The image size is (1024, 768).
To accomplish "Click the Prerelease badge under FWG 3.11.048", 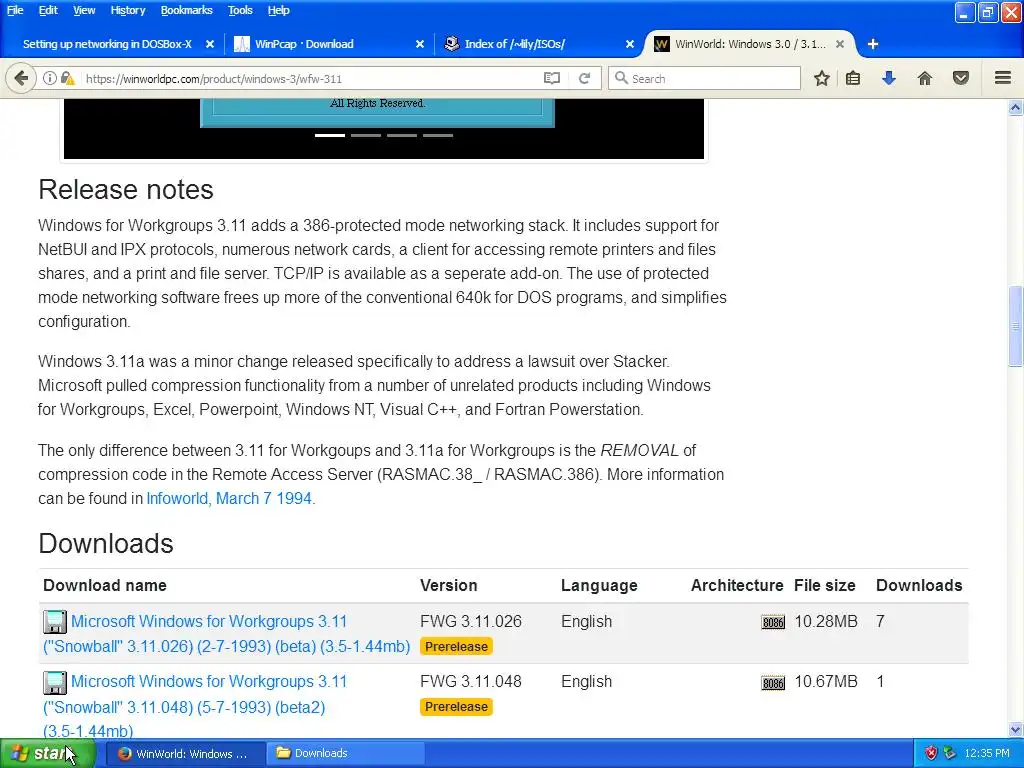I will point(456,707).
